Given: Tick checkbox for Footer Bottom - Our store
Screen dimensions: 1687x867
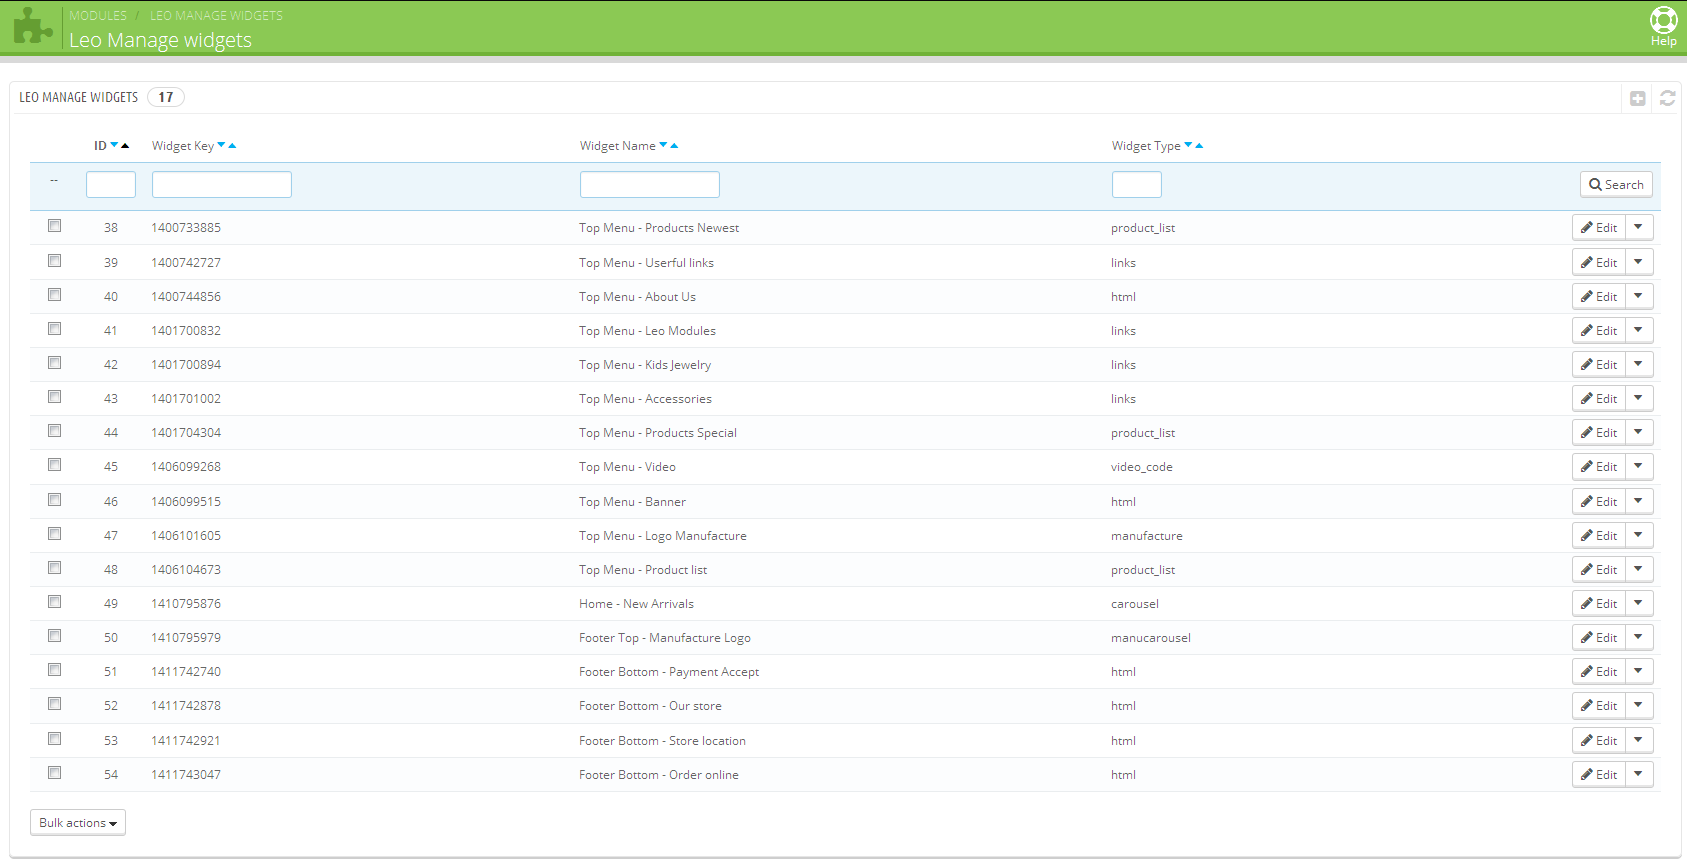Looking at the screenshot, I should click(55, 704).
